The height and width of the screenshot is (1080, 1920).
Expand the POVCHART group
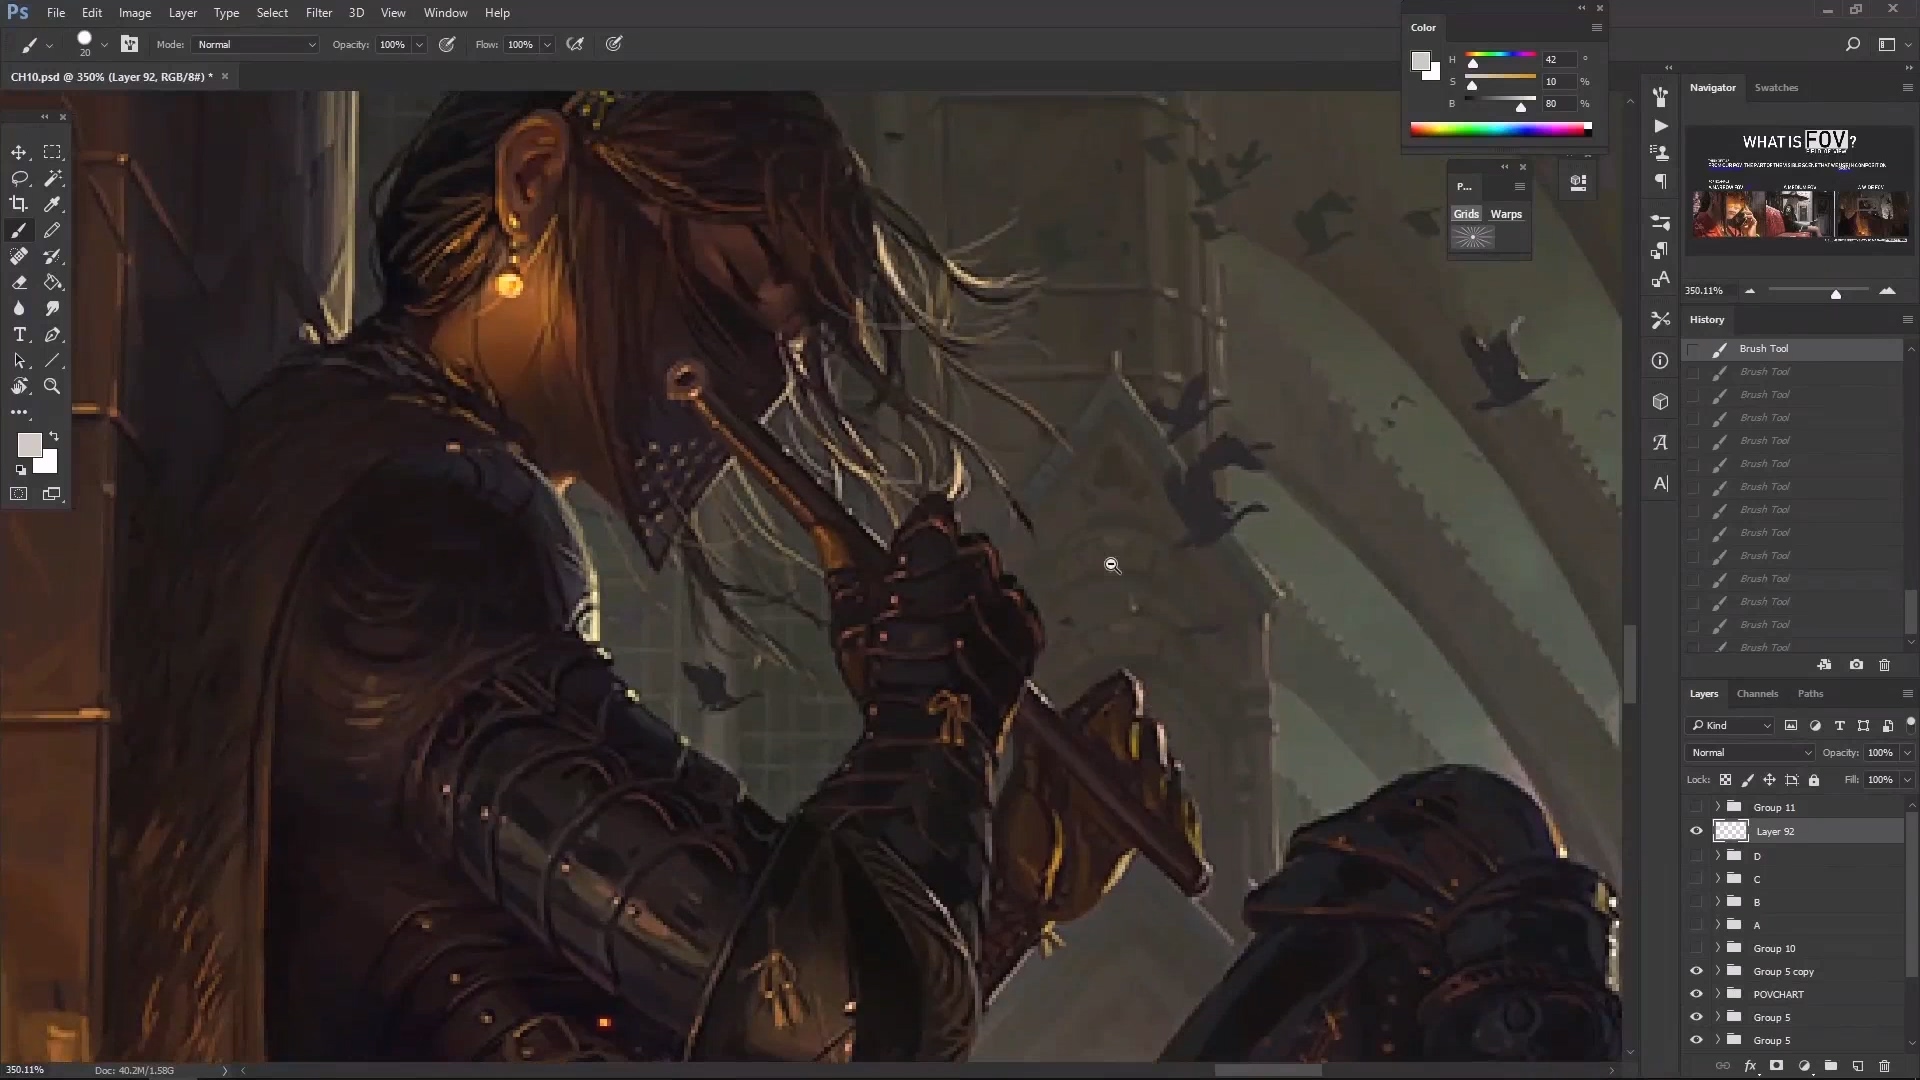(1718, 994)
